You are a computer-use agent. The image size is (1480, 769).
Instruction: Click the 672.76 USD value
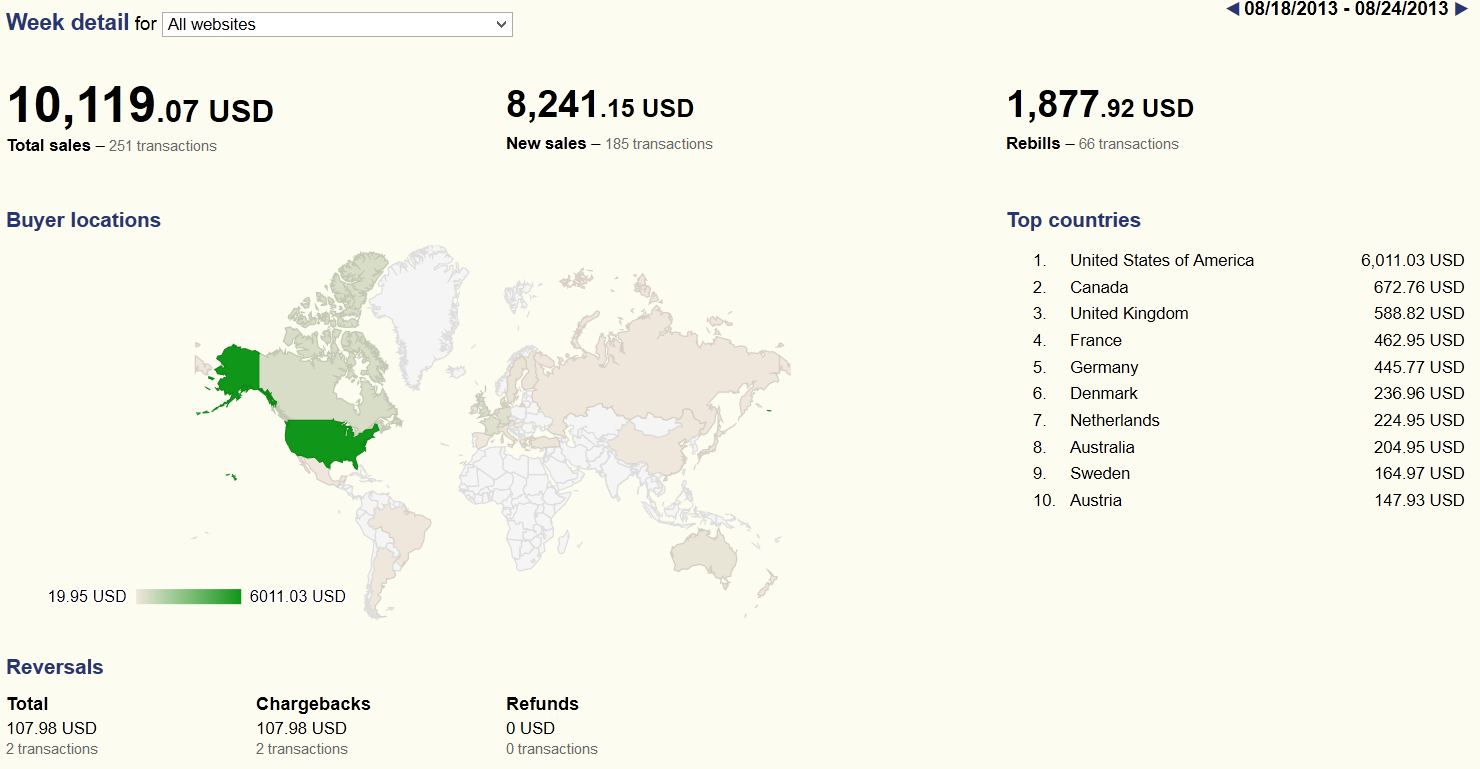click(x=1419, y=287)
